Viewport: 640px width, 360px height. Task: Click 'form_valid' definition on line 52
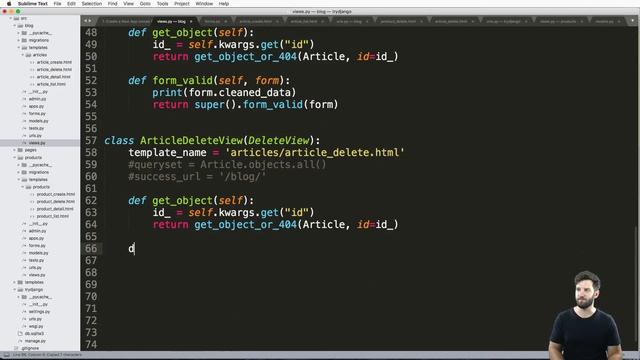(x=182, y=80)
